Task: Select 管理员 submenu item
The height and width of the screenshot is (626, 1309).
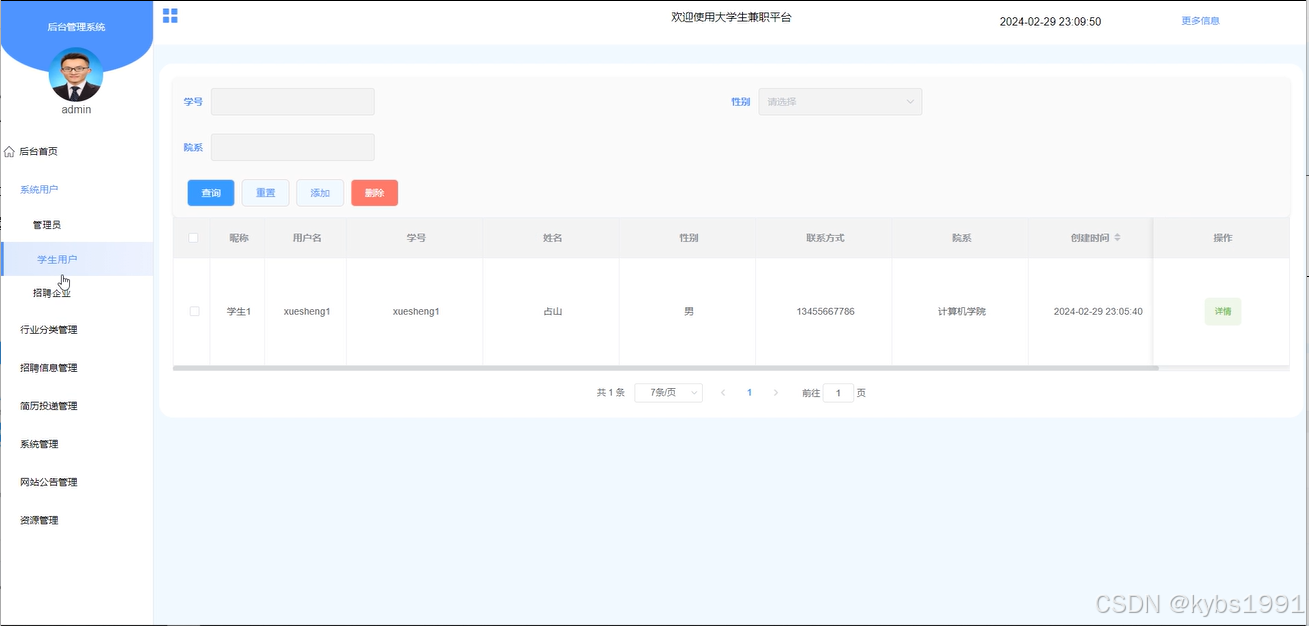Action: pos(47,225)
